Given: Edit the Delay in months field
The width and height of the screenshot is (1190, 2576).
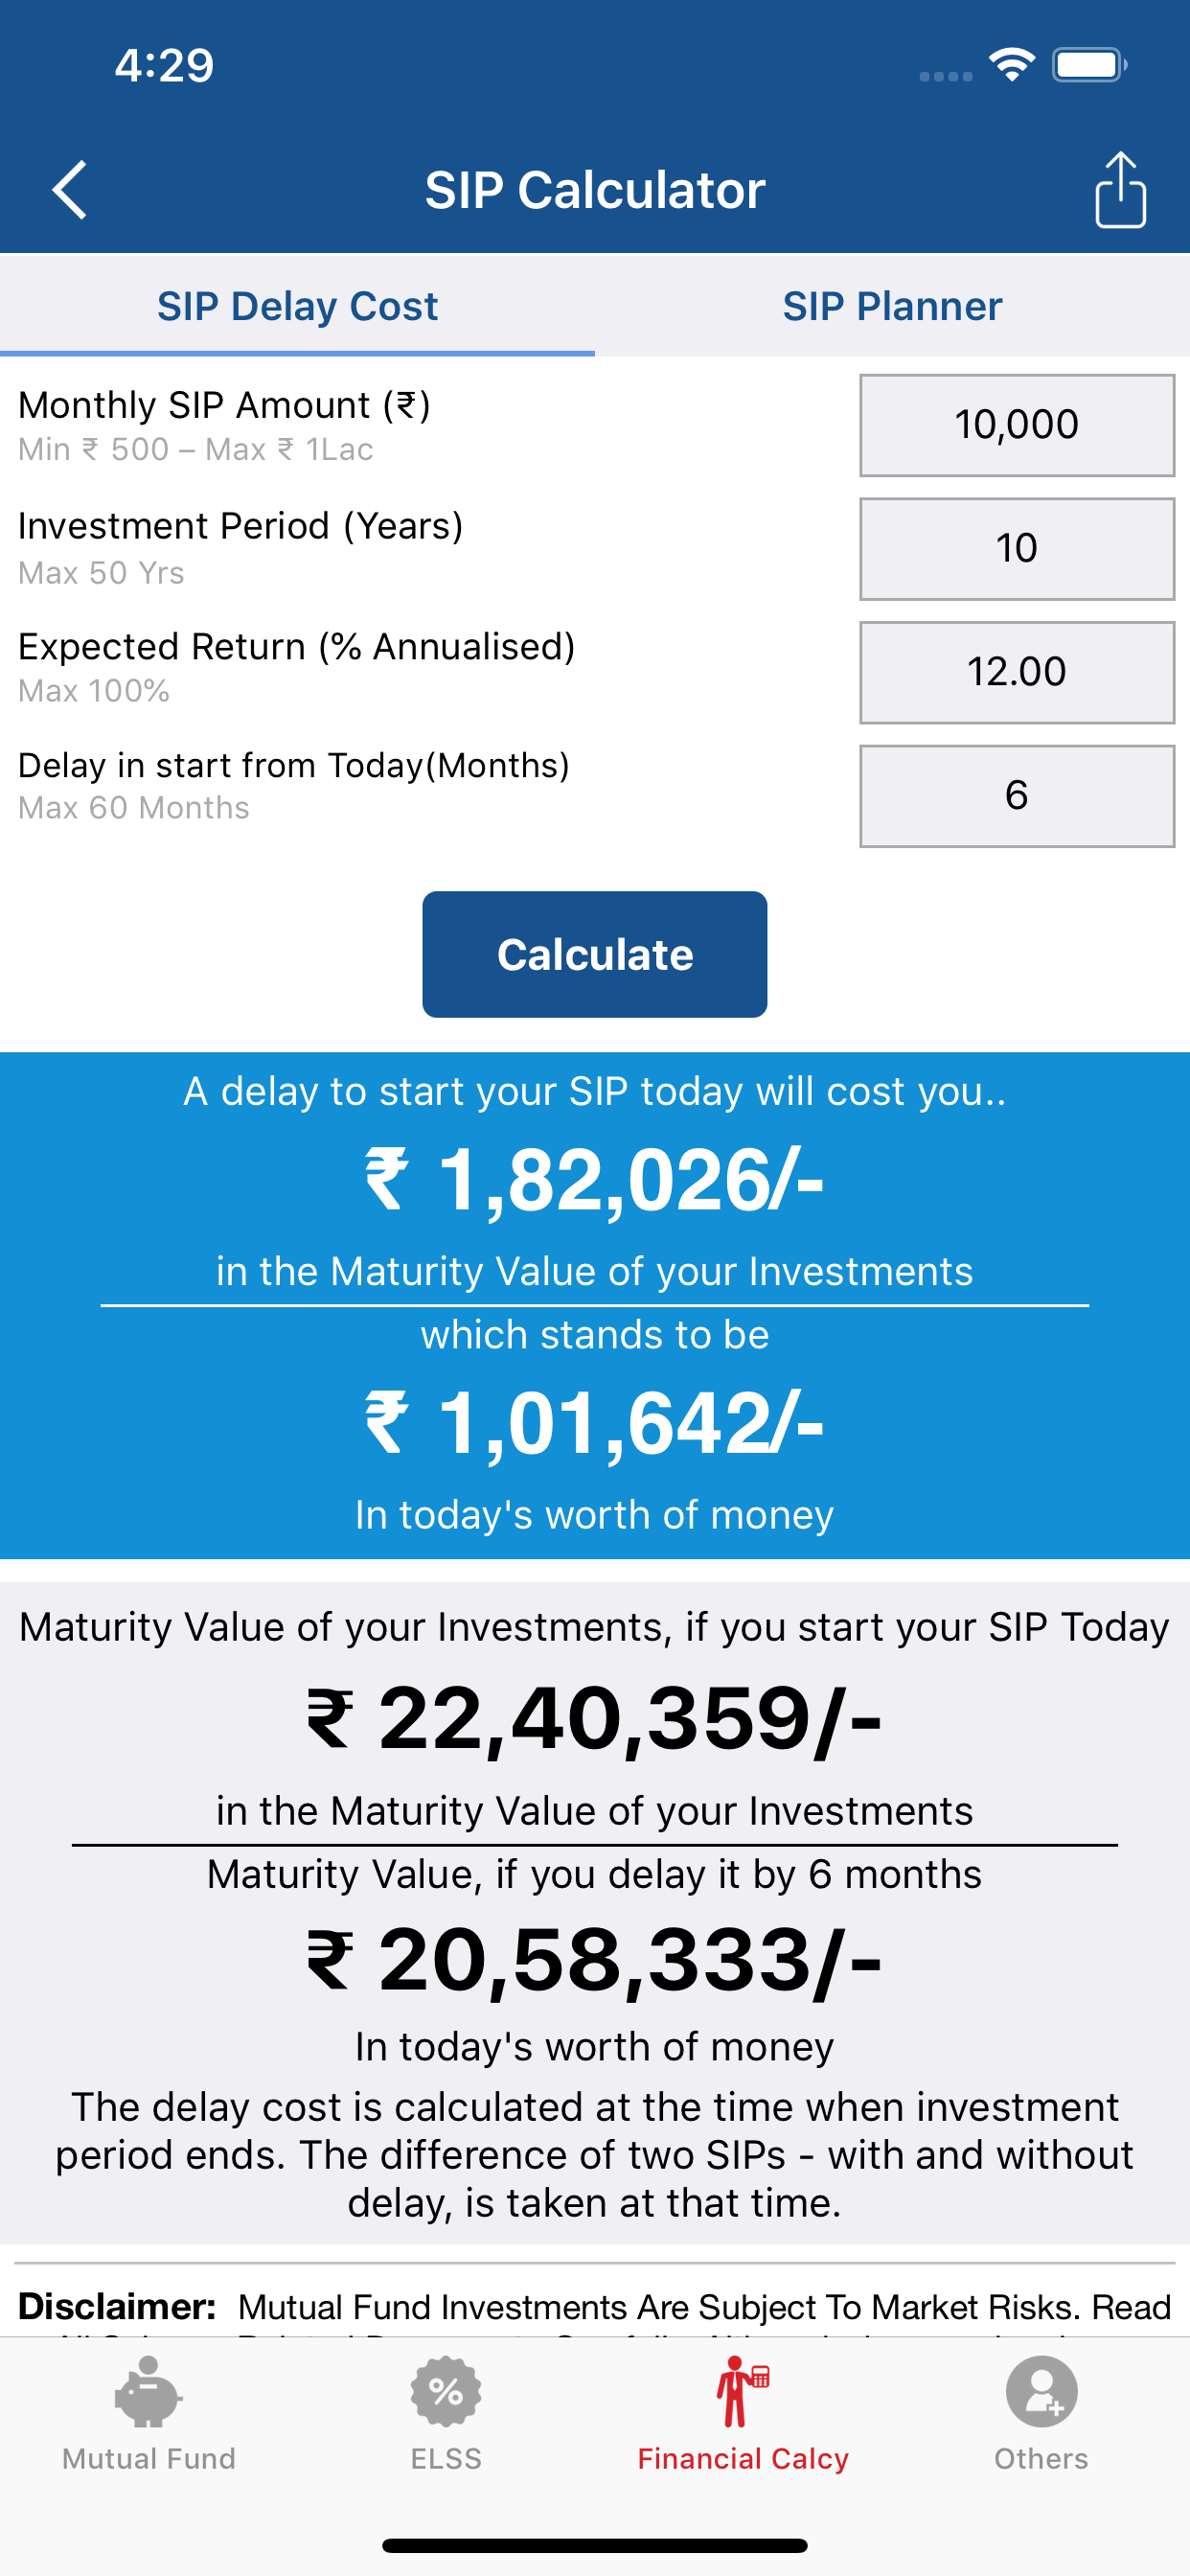Looking at the screenshot, I should pos(1017,796).
